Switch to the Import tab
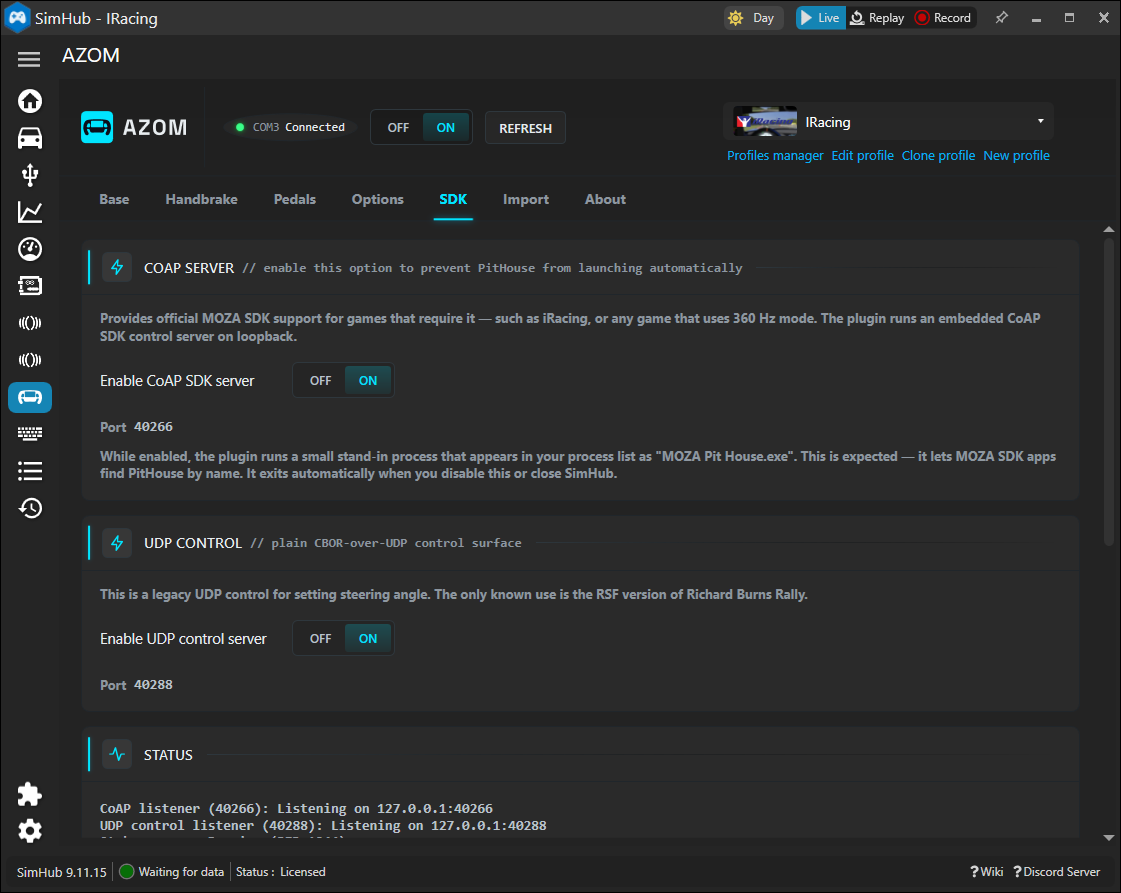Screen dimensions: 1121x893 526,199
